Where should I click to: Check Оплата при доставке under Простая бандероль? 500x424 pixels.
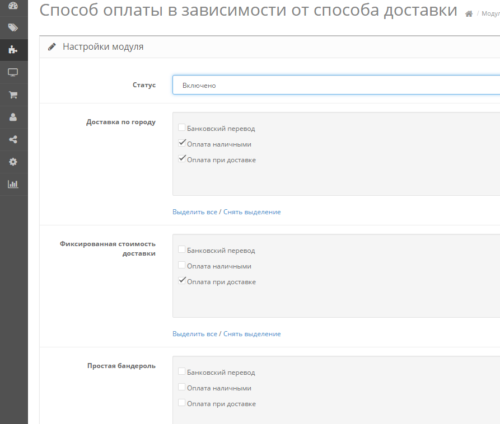182,403
